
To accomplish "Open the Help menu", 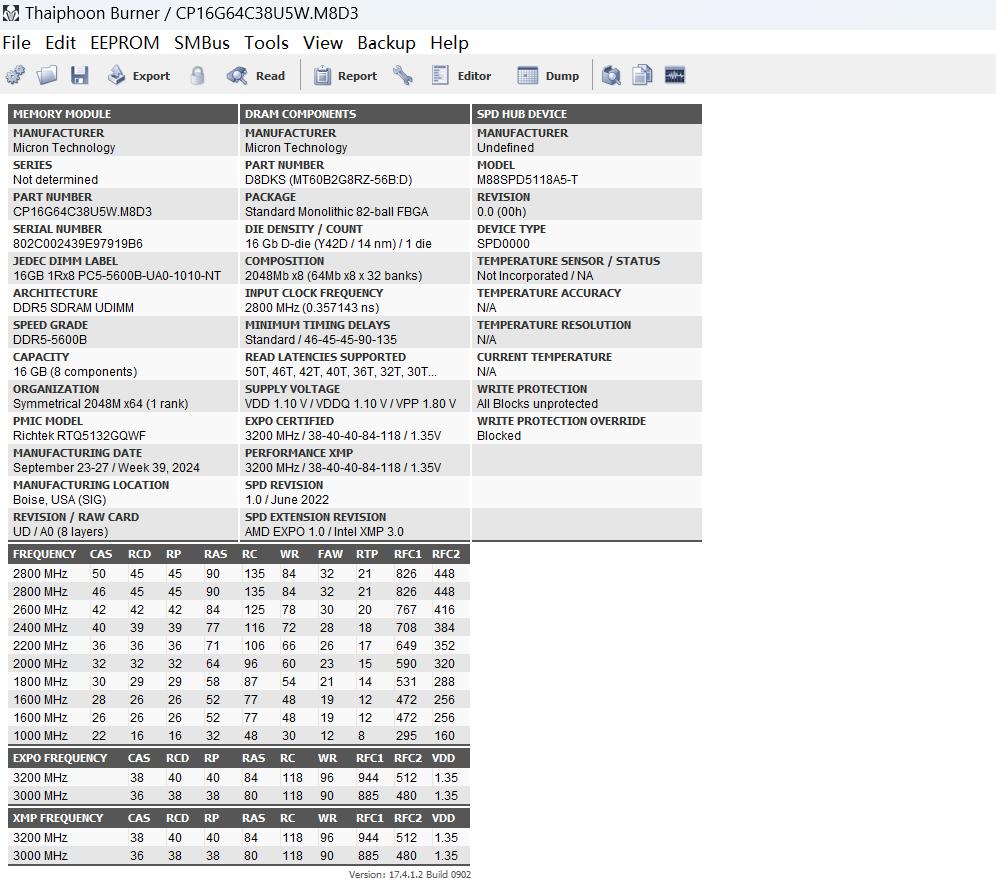I will click(449, 43).
